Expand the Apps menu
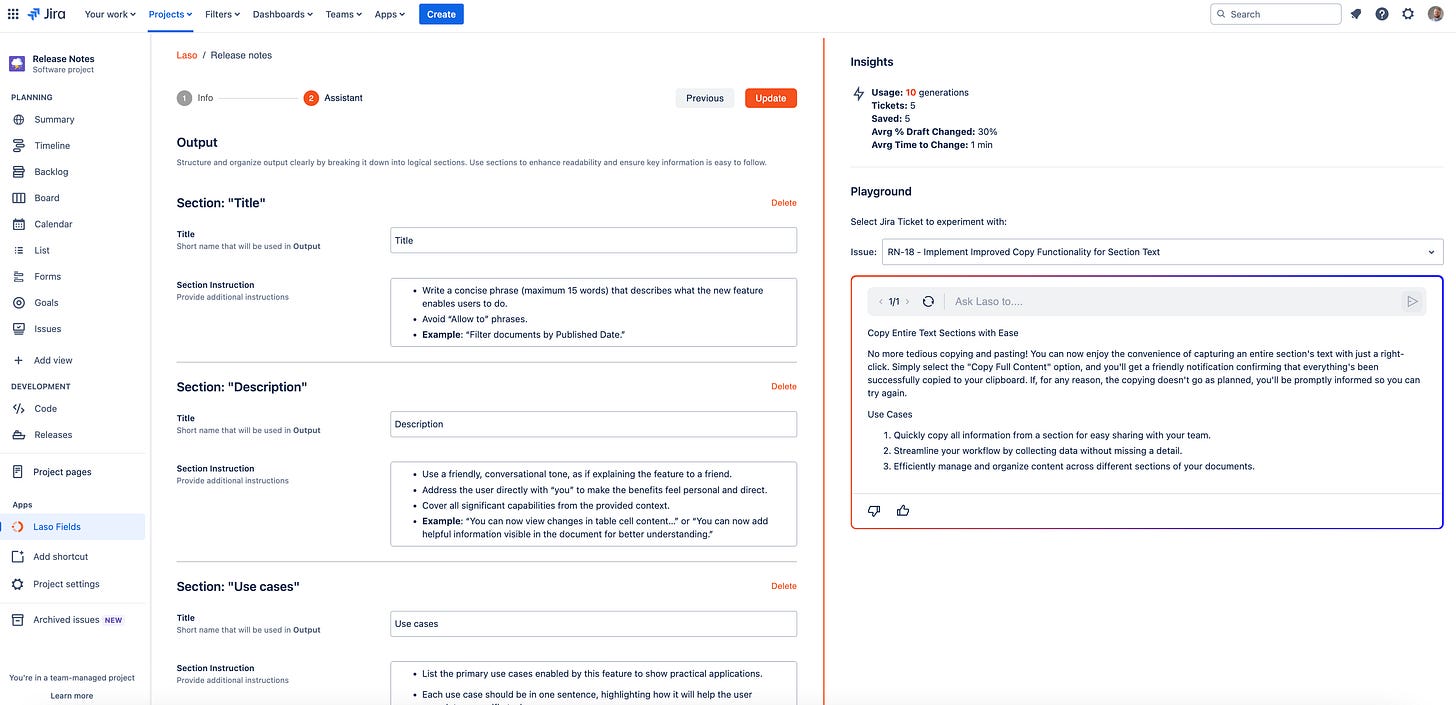1456x705 pixels. [389, 14]
